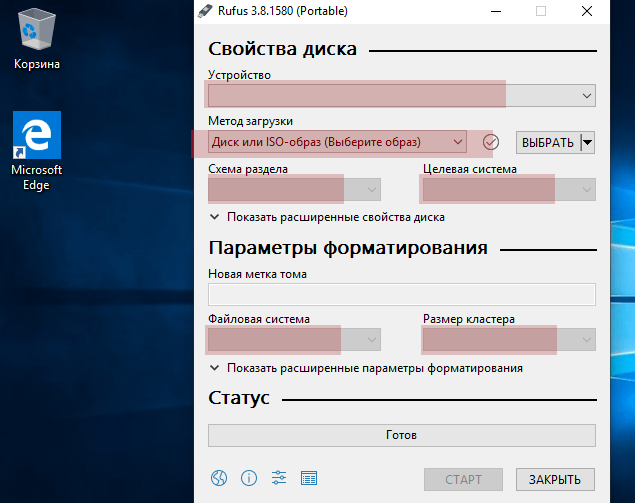This screenshot has width=635, height=503.
Task: Click the ВЫБРАТЬ button
Action: (x=548, y=143)
